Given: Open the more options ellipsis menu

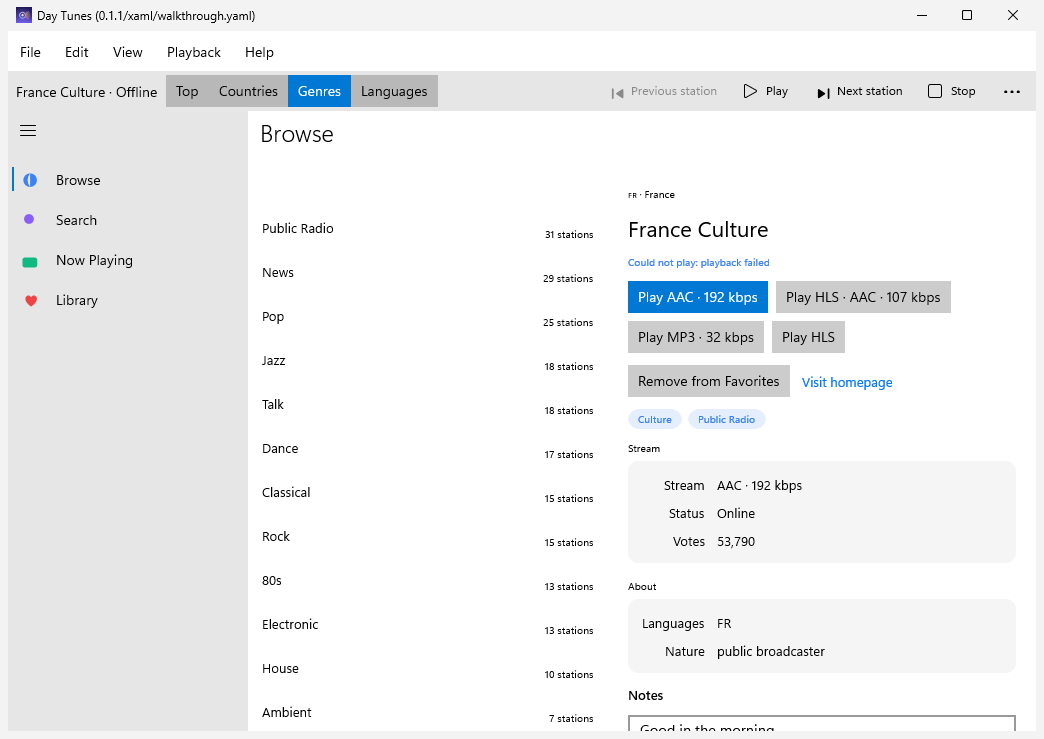Looking at the screenshot, I should (1011, 91).
